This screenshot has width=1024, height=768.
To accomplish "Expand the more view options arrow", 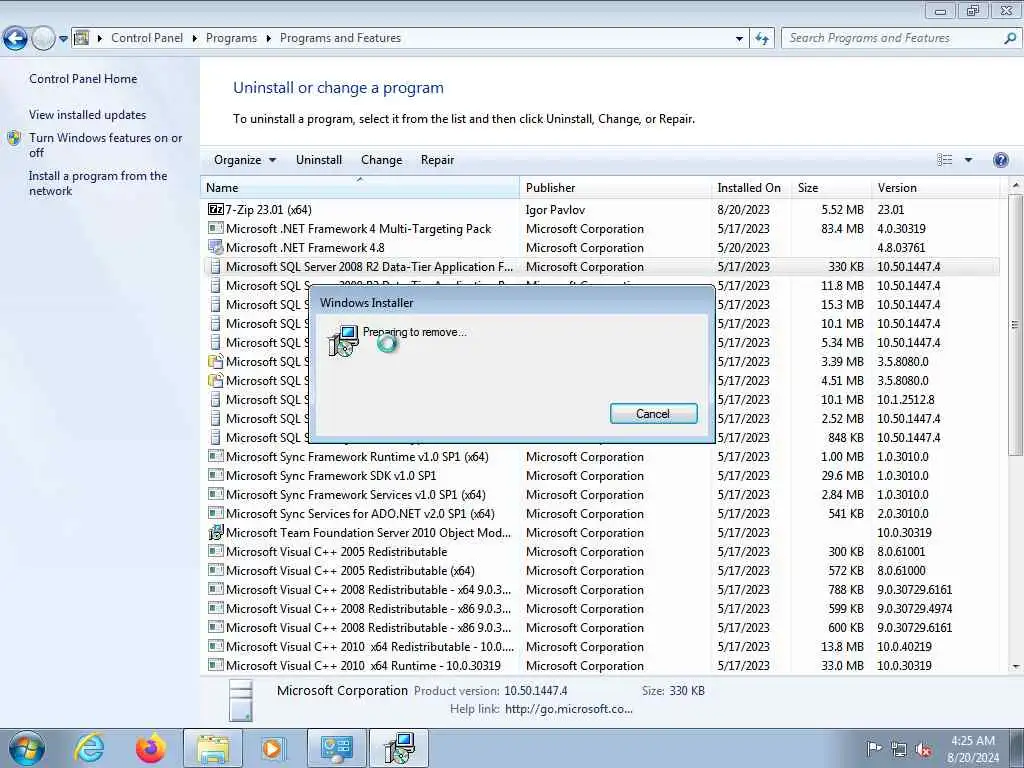I will 968,160.
